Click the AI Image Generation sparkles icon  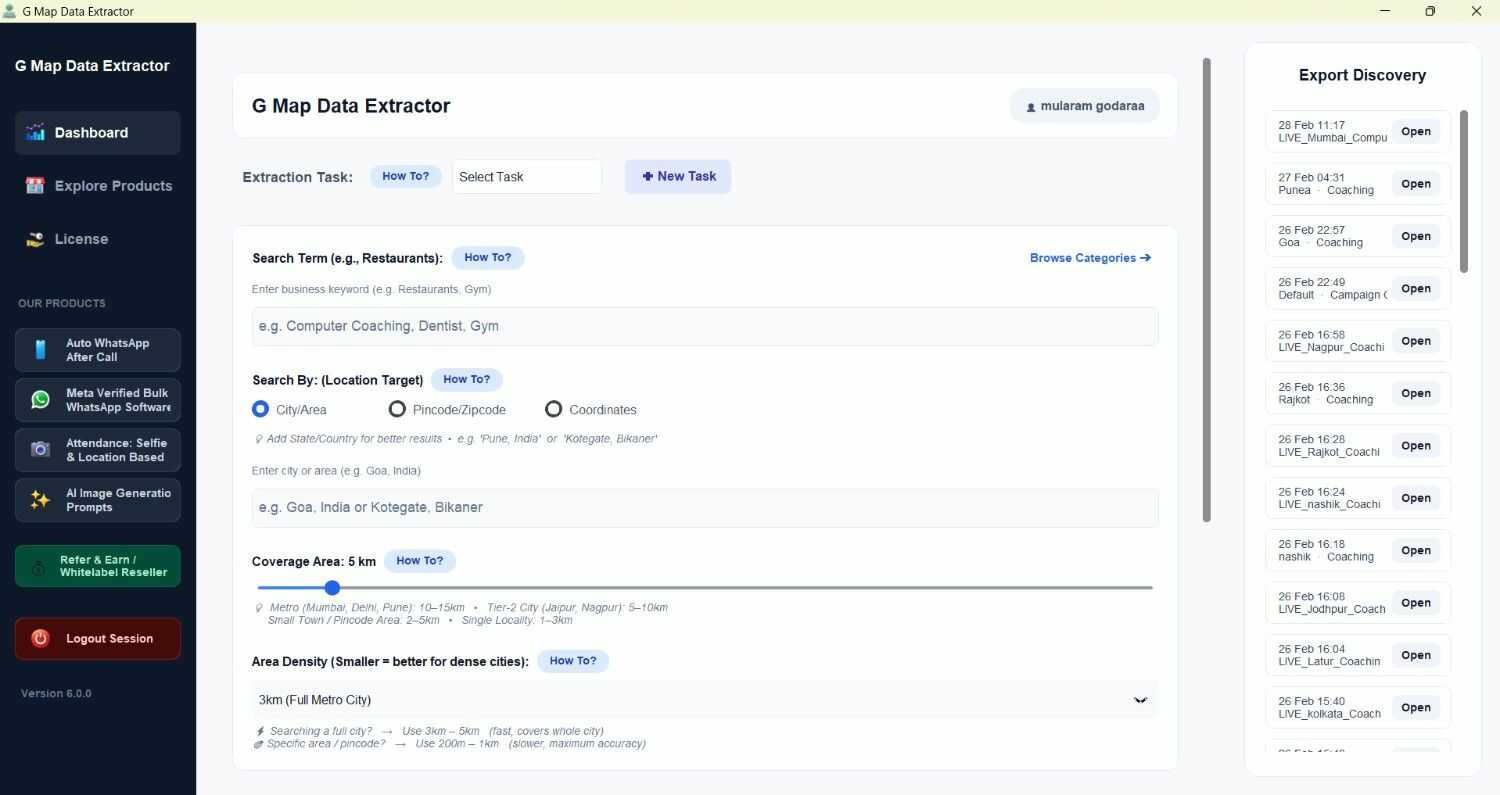coord(38,499)
